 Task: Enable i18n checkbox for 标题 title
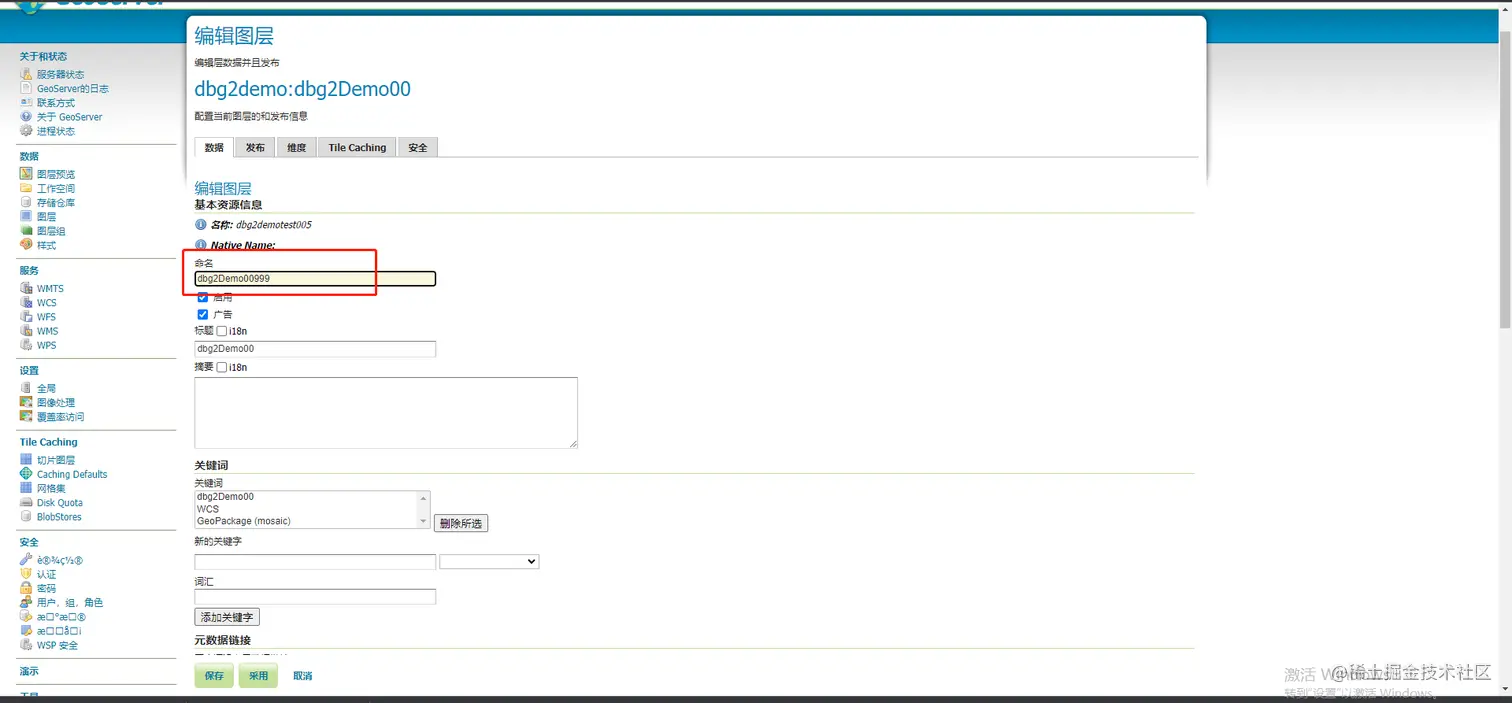tap(222, 331)
